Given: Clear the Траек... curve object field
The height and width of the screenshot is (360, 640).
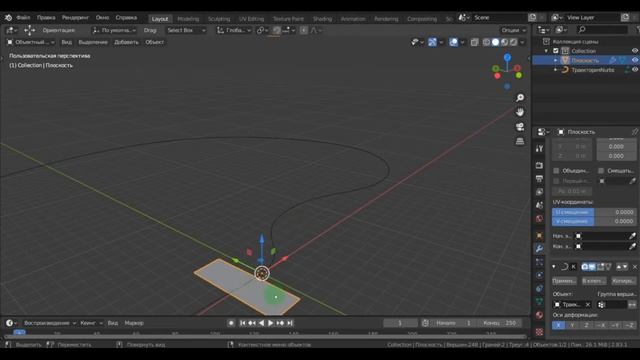Looking at the screenshot, I should (x=587, y=304).
